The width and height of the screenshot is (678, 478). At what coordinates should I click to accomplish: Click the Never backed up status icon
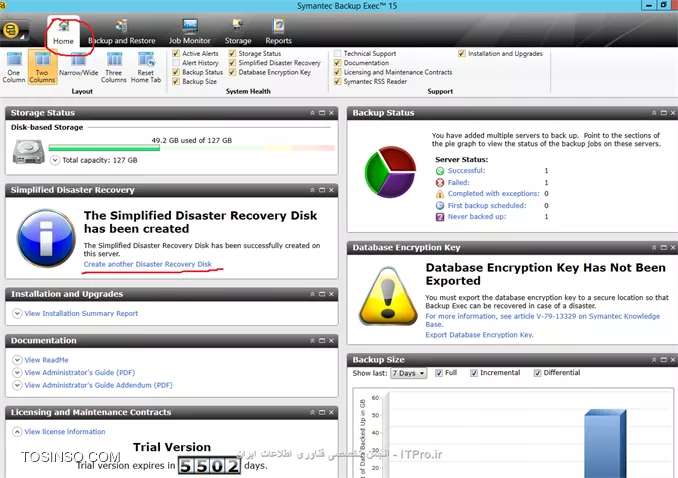[440, 217]
